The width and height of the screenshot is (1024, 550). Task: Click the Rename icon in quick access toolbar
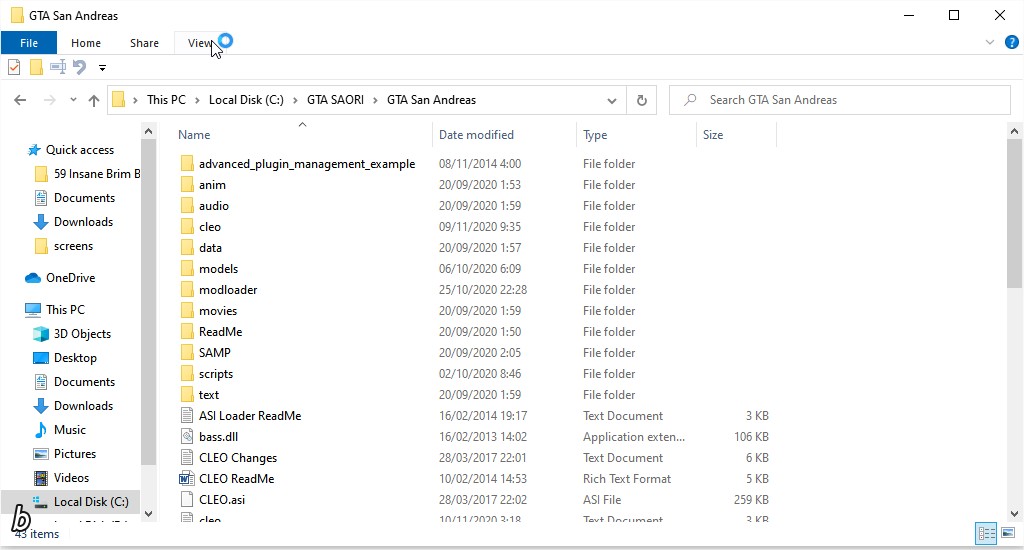58,67
